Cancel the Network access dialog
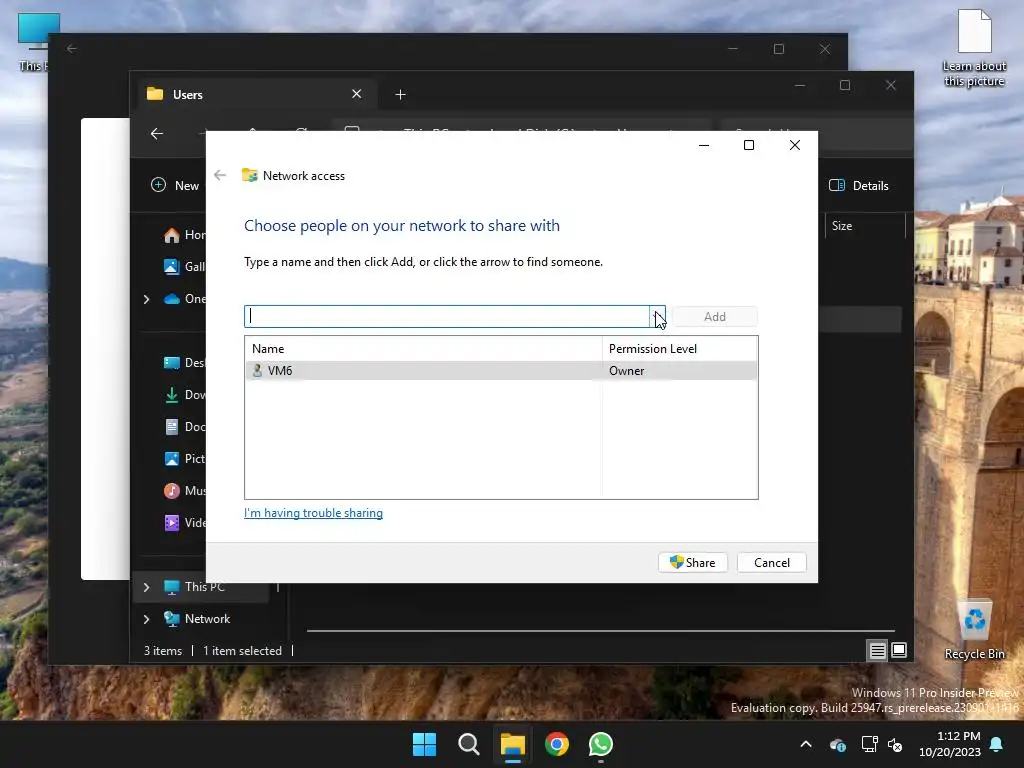Viewport: 1024px width, 768px height. (771, 562)
